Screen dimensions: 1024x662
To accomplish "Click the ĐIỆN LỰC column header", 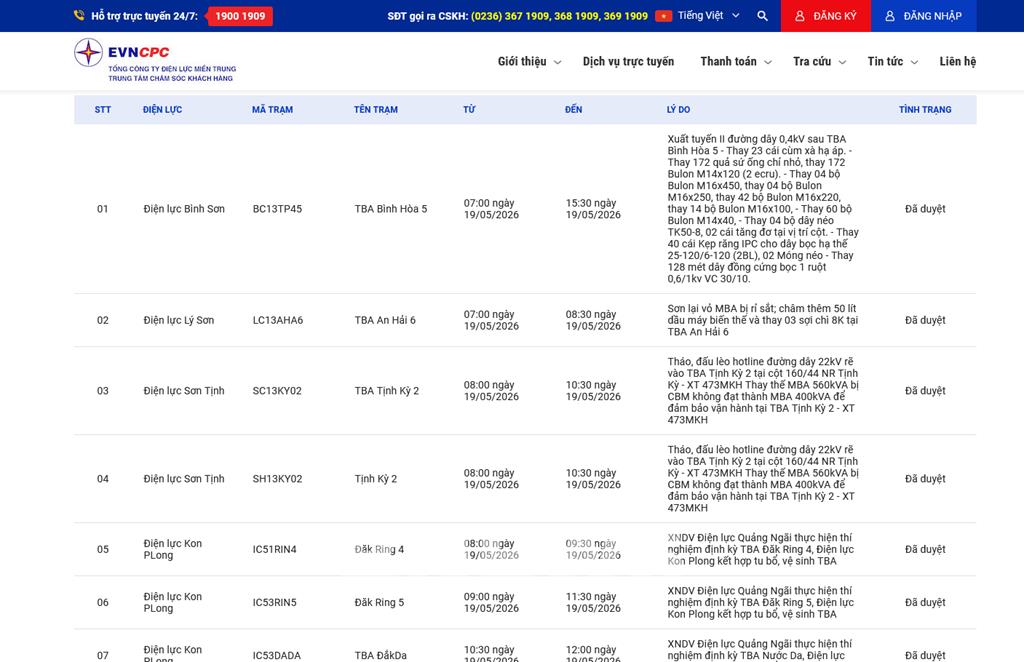I will (163, 110).
